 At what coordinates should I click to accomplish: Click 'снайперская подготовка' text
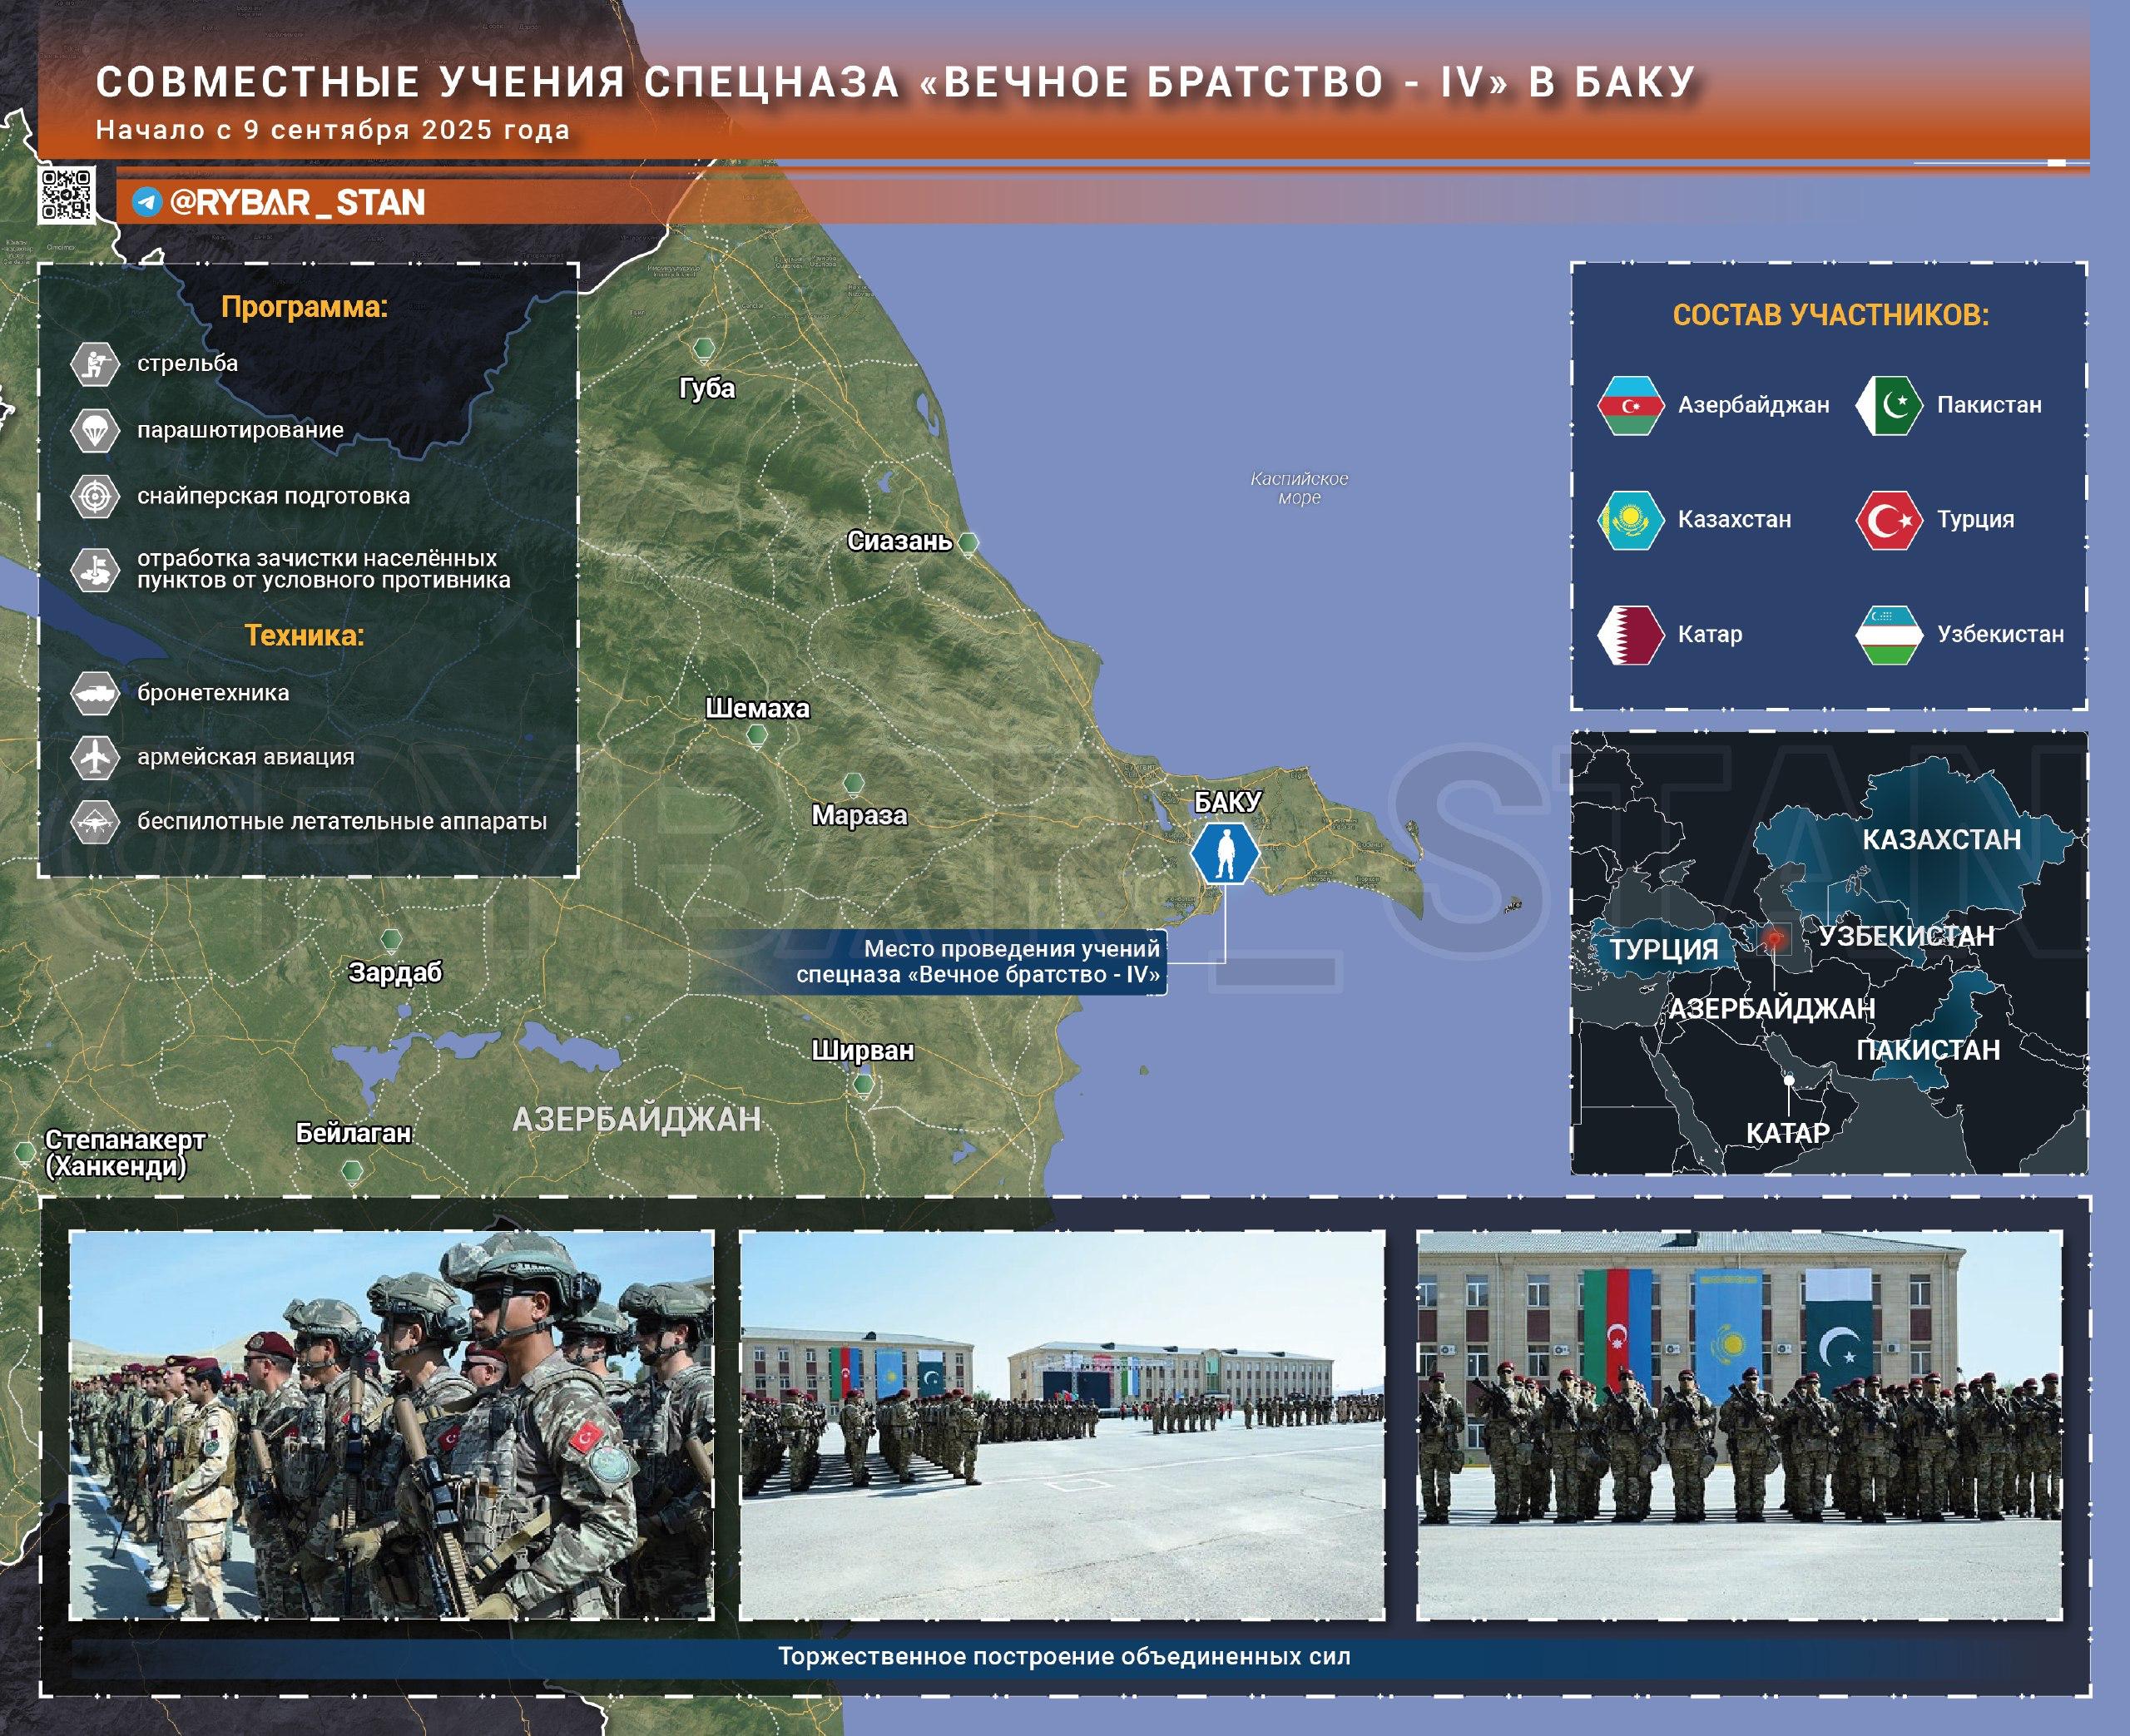coord(273,496)
